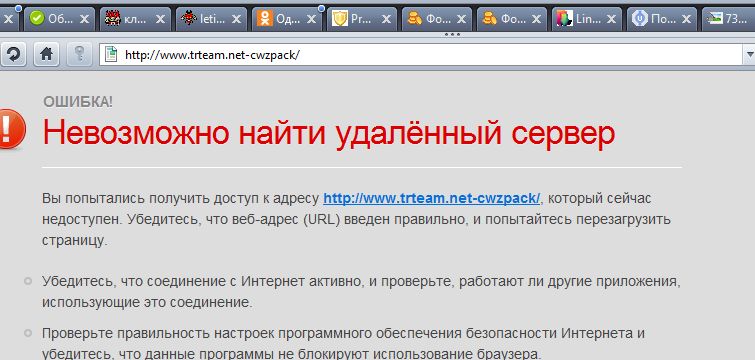Screen dimensions: 755x360
Task: Switch to the Од... tab
Action: tap(287, 19)
